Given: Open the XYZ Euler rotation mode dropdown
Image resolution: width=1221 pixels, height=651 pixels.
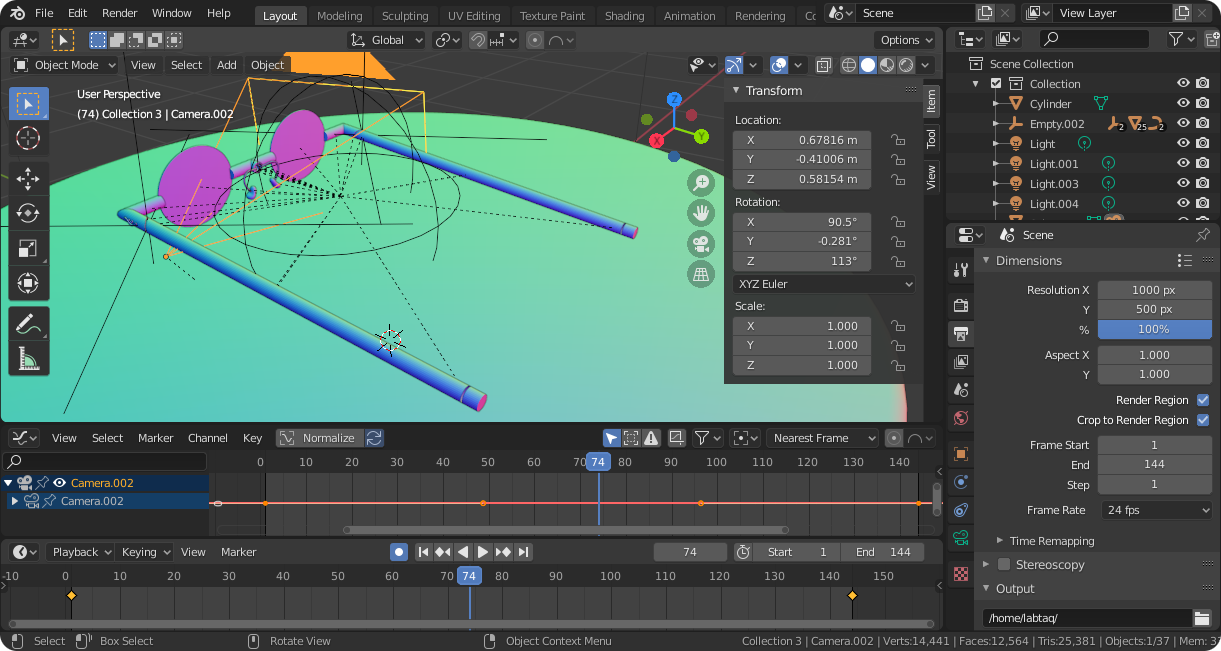Looking at the screenshot, I should click(823, 284).
